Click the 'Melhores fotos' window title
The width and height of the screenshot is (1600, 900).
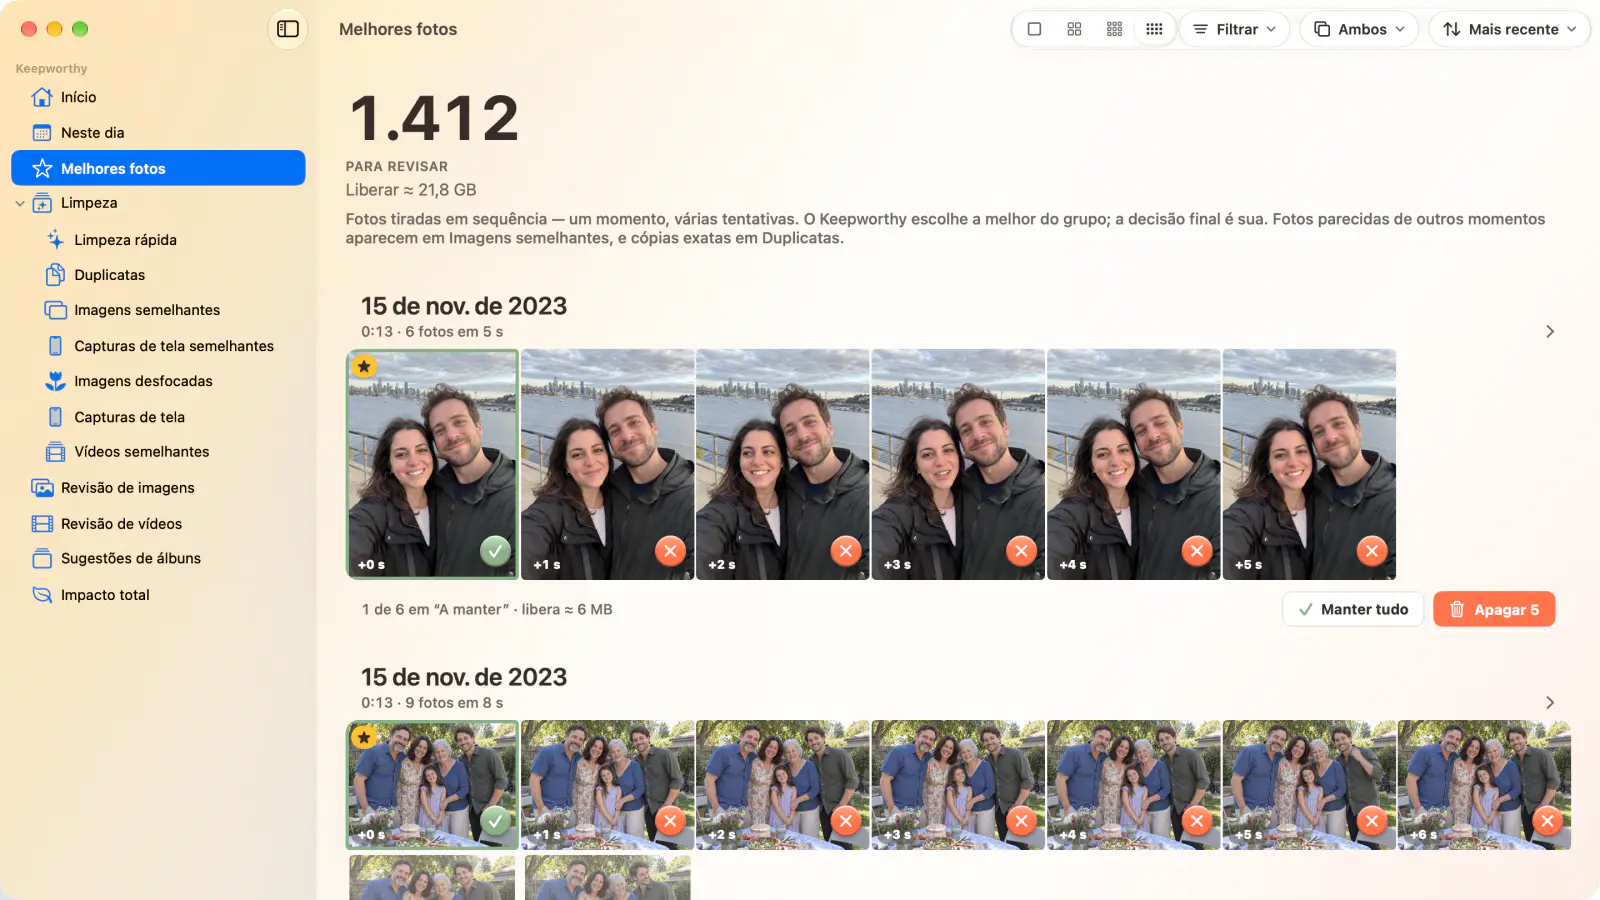tap(398, 29)
